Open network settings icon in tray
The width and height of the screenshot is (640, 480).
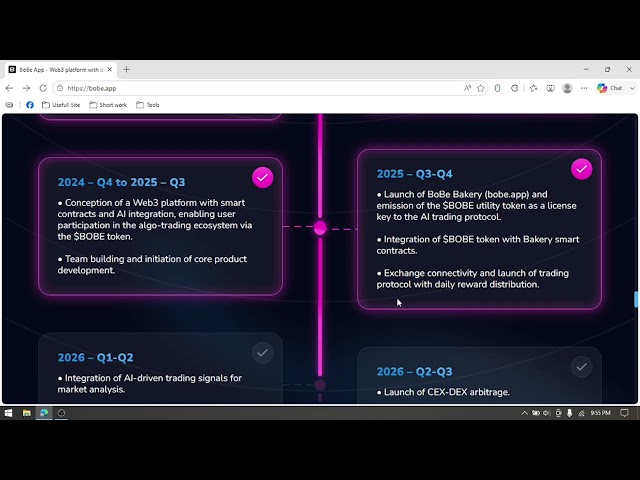point(581,413)
